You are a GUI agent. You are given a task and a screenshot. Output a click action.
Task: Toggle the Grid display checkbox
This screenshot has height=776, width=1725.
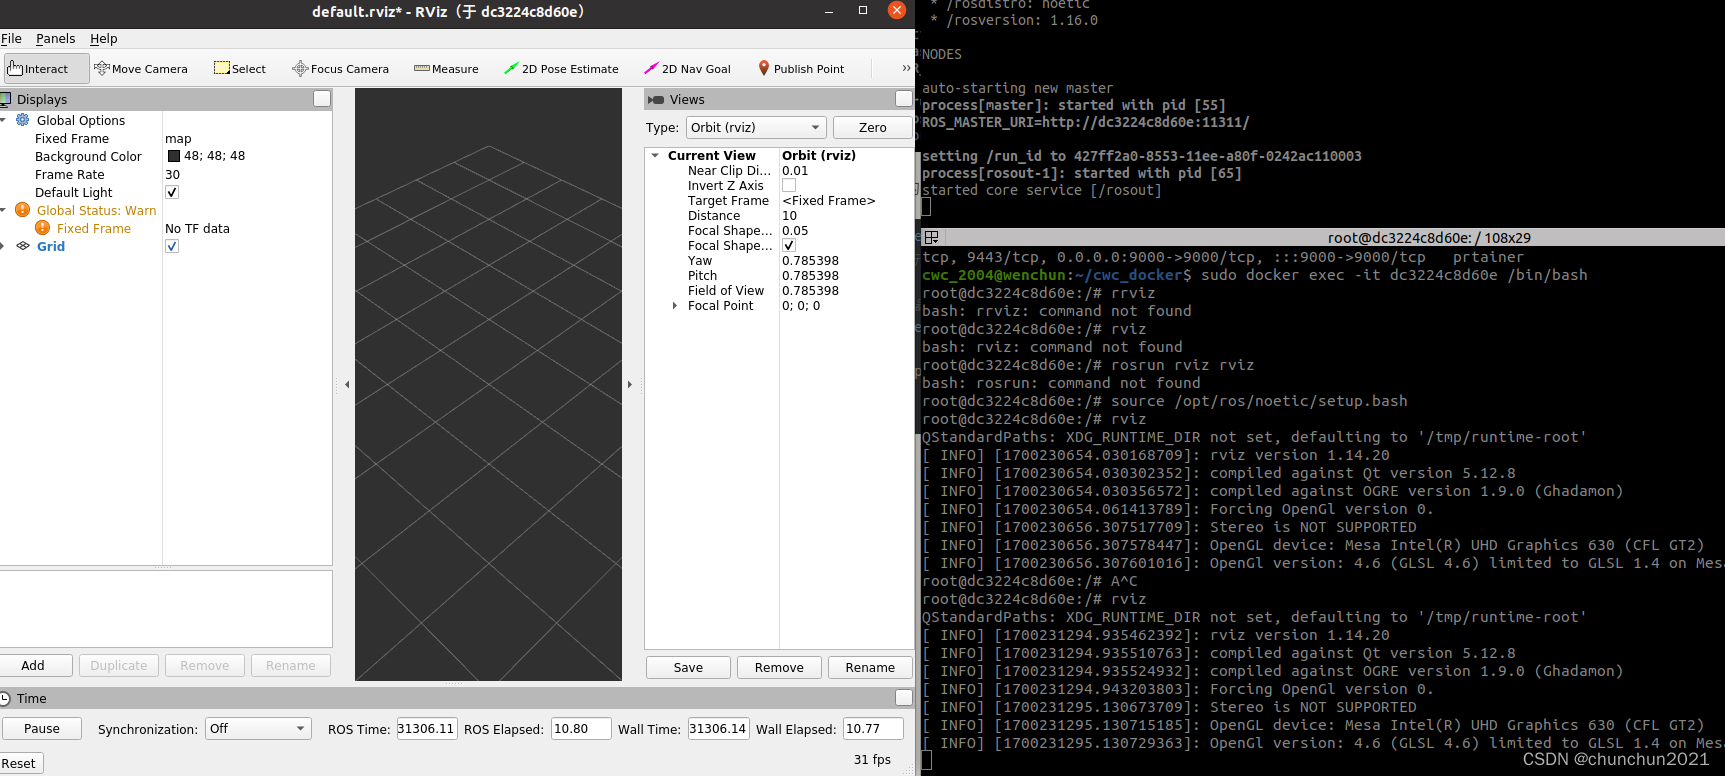(172, 246)
